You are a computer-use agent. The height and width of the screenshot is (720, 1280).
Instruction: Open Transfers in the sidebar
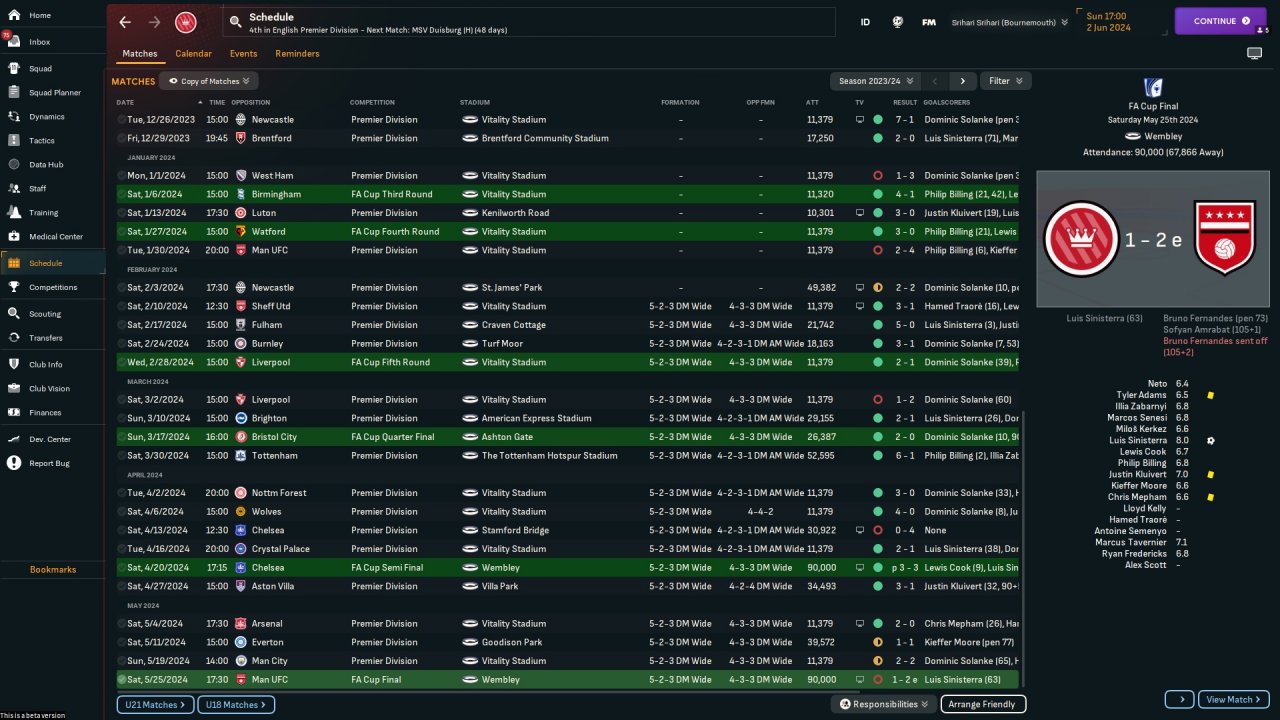pos(52,338)
